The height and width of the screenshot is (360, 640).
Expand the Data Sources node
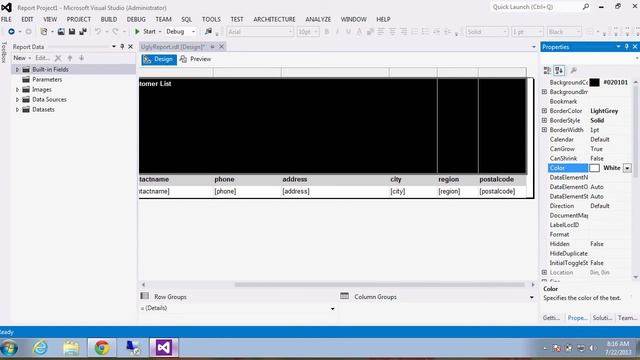[x=17, y=99]
